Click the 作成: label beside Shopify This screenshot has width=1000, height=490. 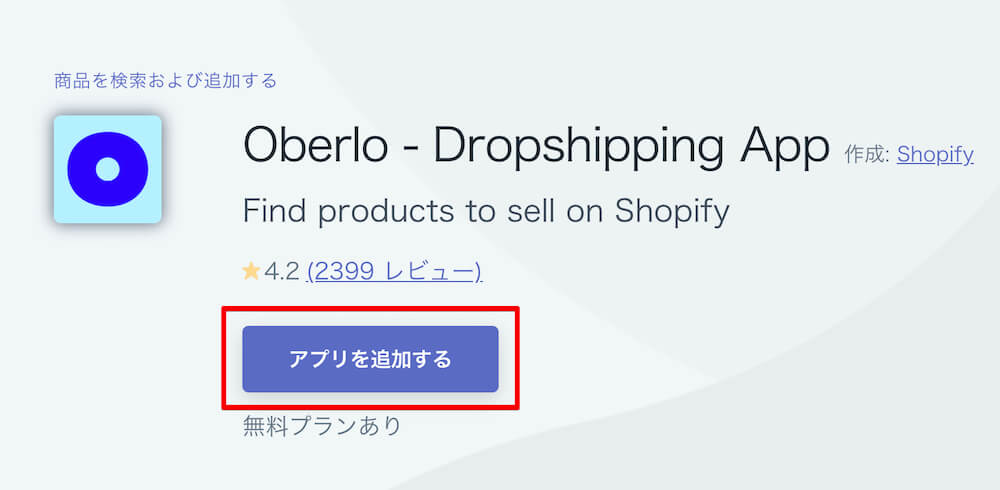pyautogui.click(x=867, y=154)
